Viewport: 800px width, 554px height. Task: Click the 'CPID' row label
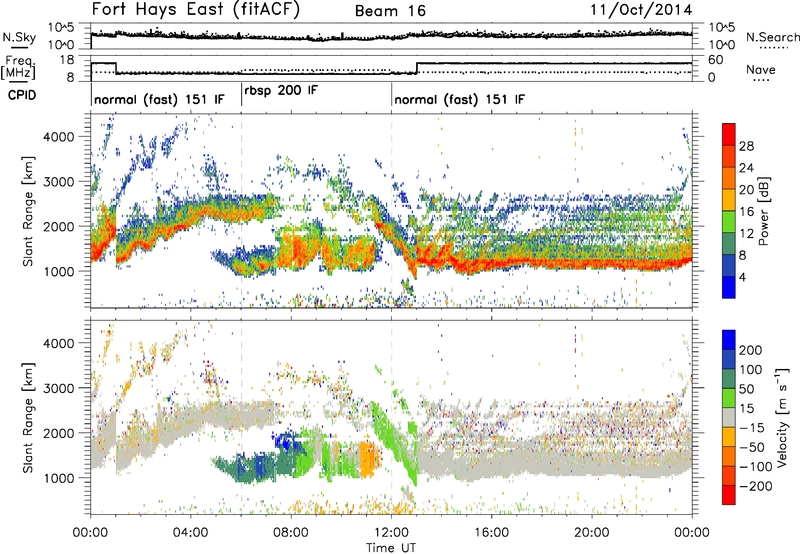[x=22, y=95]
